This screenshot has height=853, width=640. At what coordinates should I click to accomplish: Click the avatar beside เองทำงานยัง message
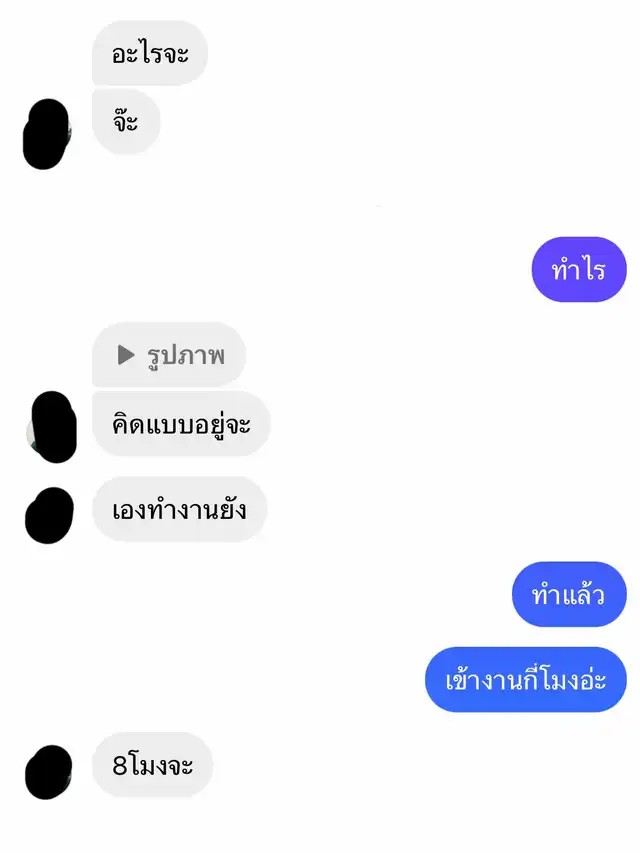tap(49, 515)
